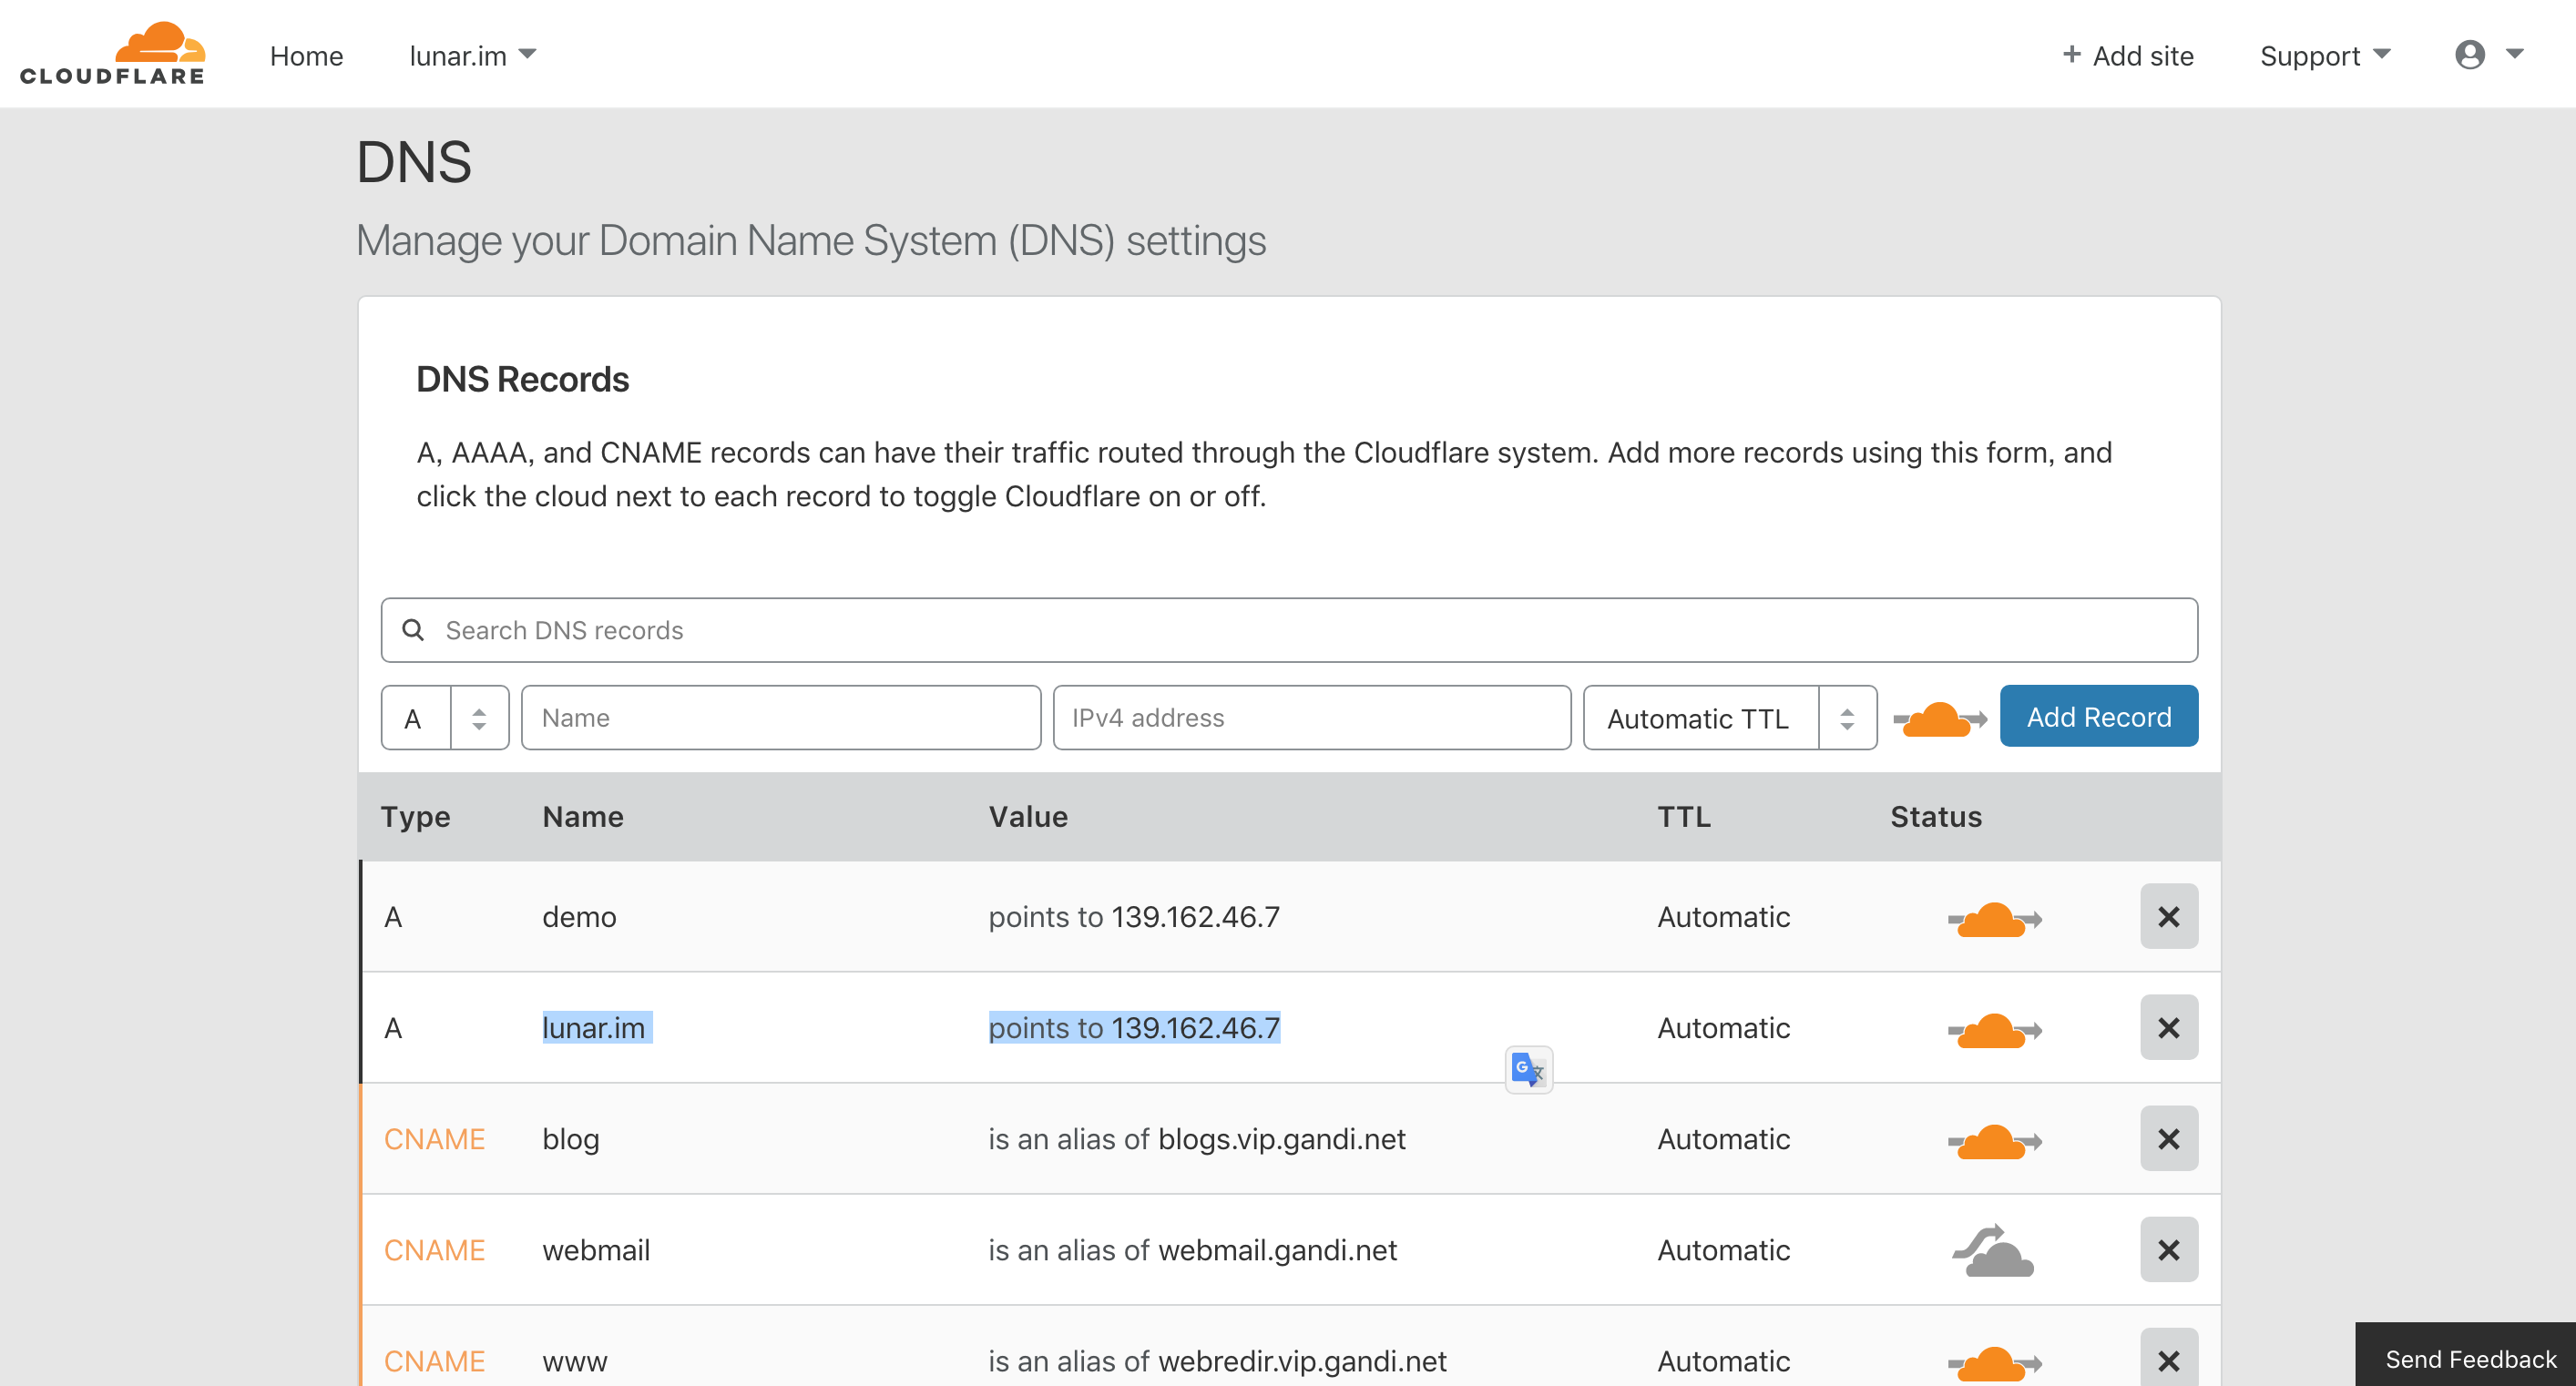Open the lunar.im site dropdown

(472, 56)
